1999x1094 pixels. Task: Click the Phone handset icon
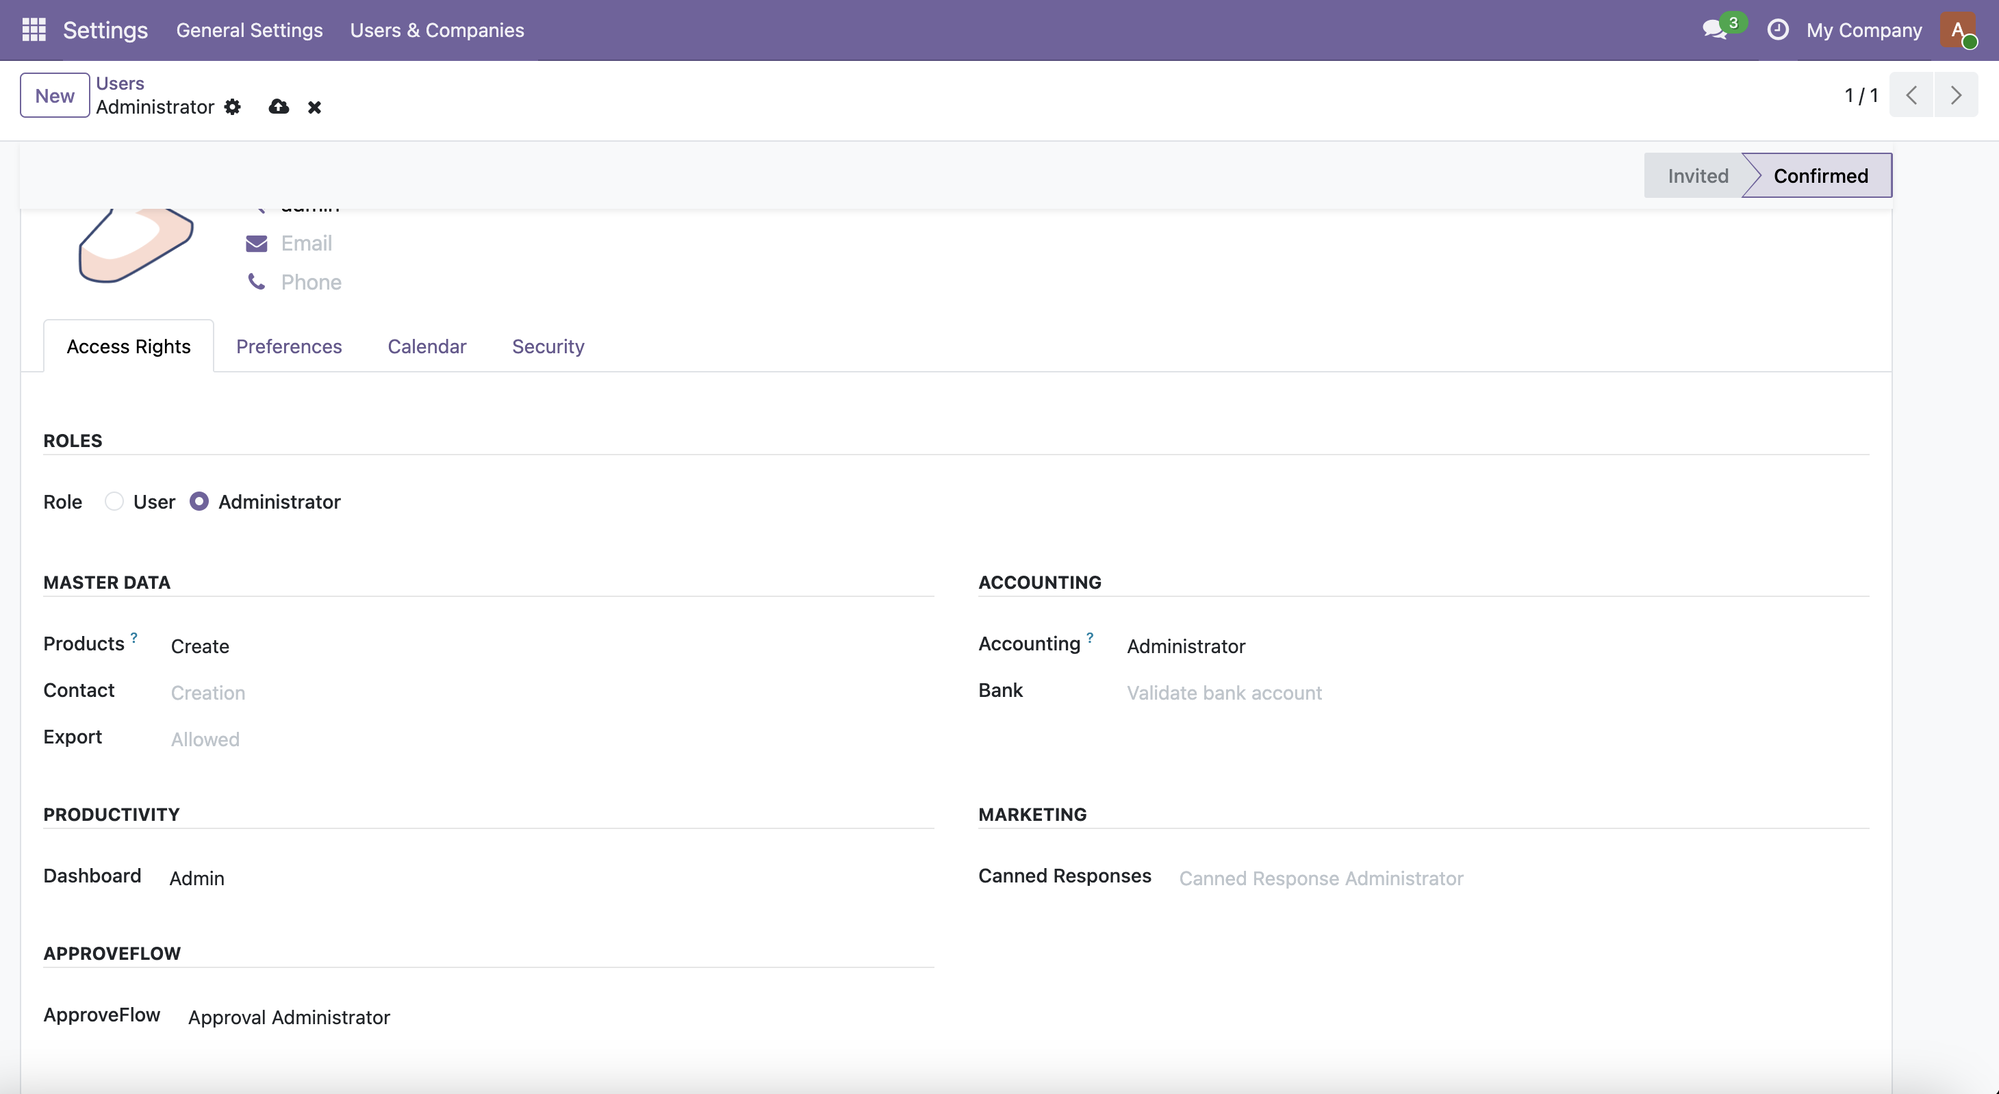(257, 281)
